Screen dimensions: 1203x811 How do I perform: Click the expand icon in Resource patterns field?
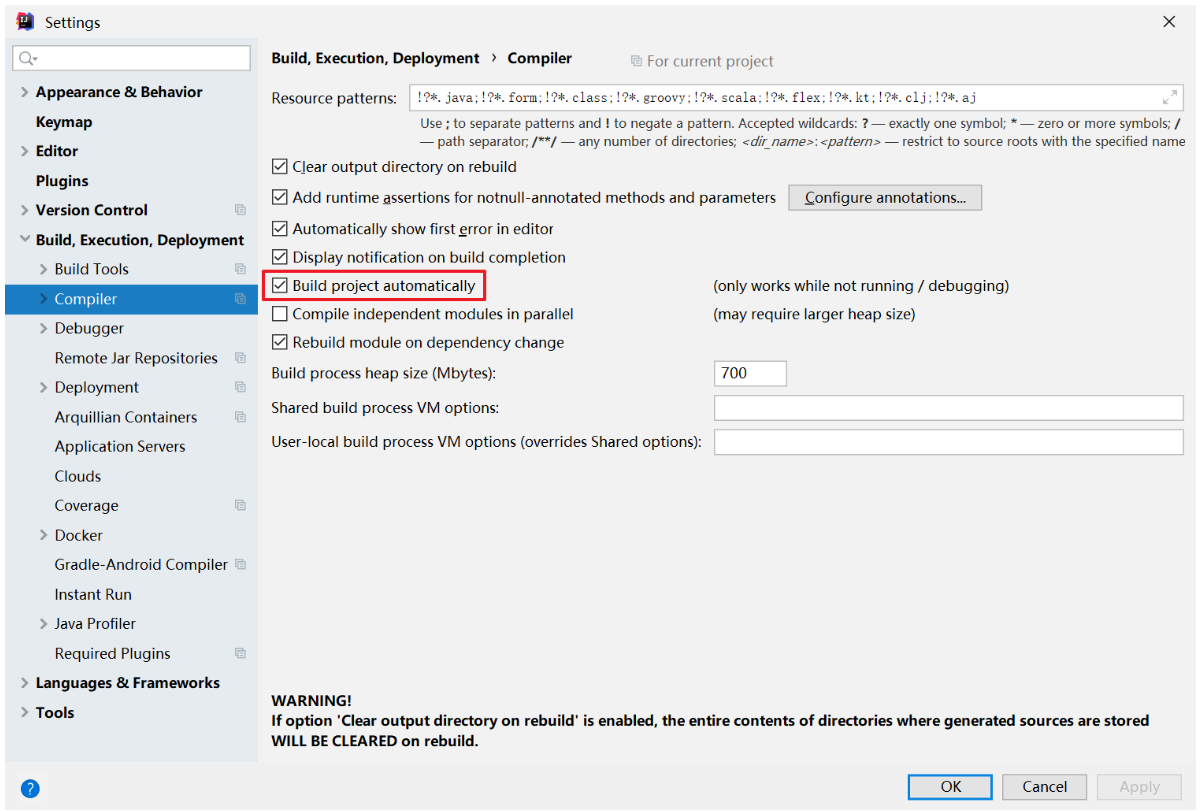1170,98
